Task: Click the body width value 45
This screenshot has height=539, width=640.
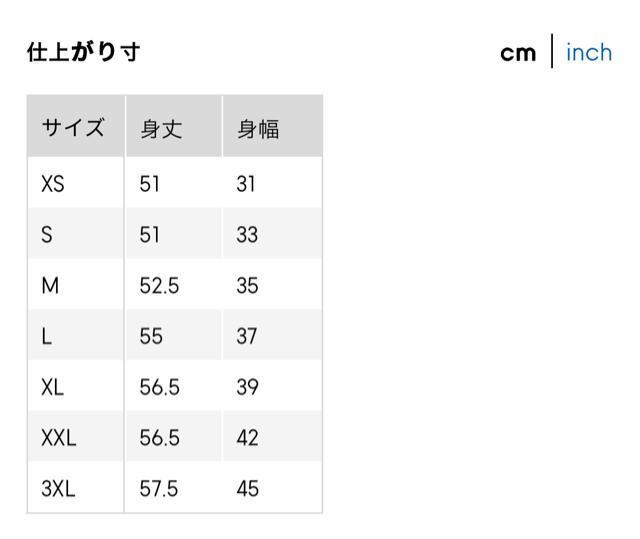Action: pos(247,489)
